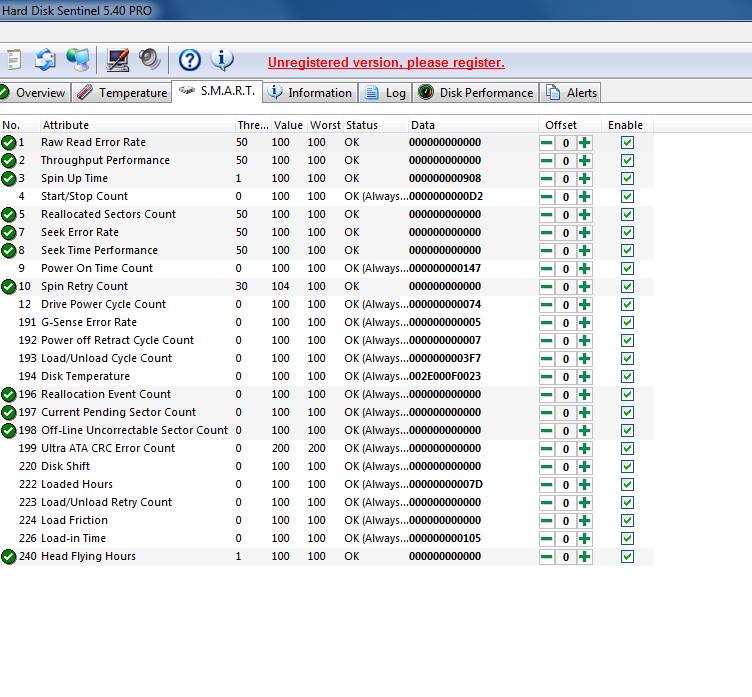This screenshot has width=752, height=697.
Task: Click the monitor configuration toolbar icon
Action: click(x=118, y=60)
